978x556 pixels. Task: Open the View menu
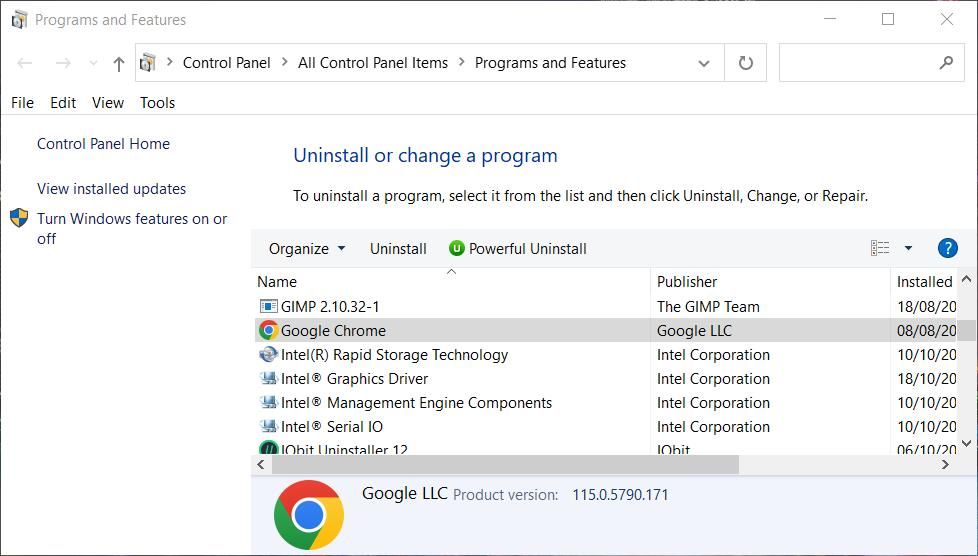tap(108, 102)
